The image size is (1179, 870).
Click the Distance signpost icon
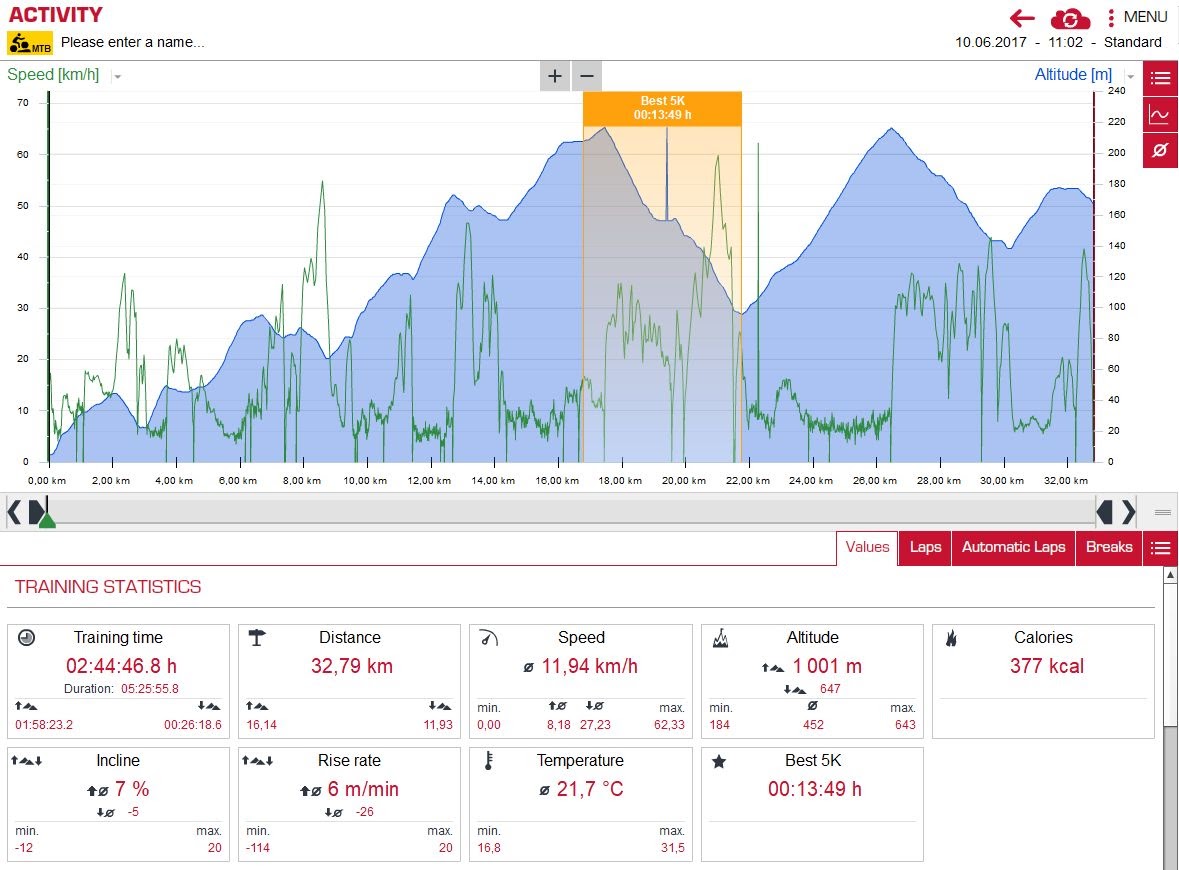coord(257,638)
